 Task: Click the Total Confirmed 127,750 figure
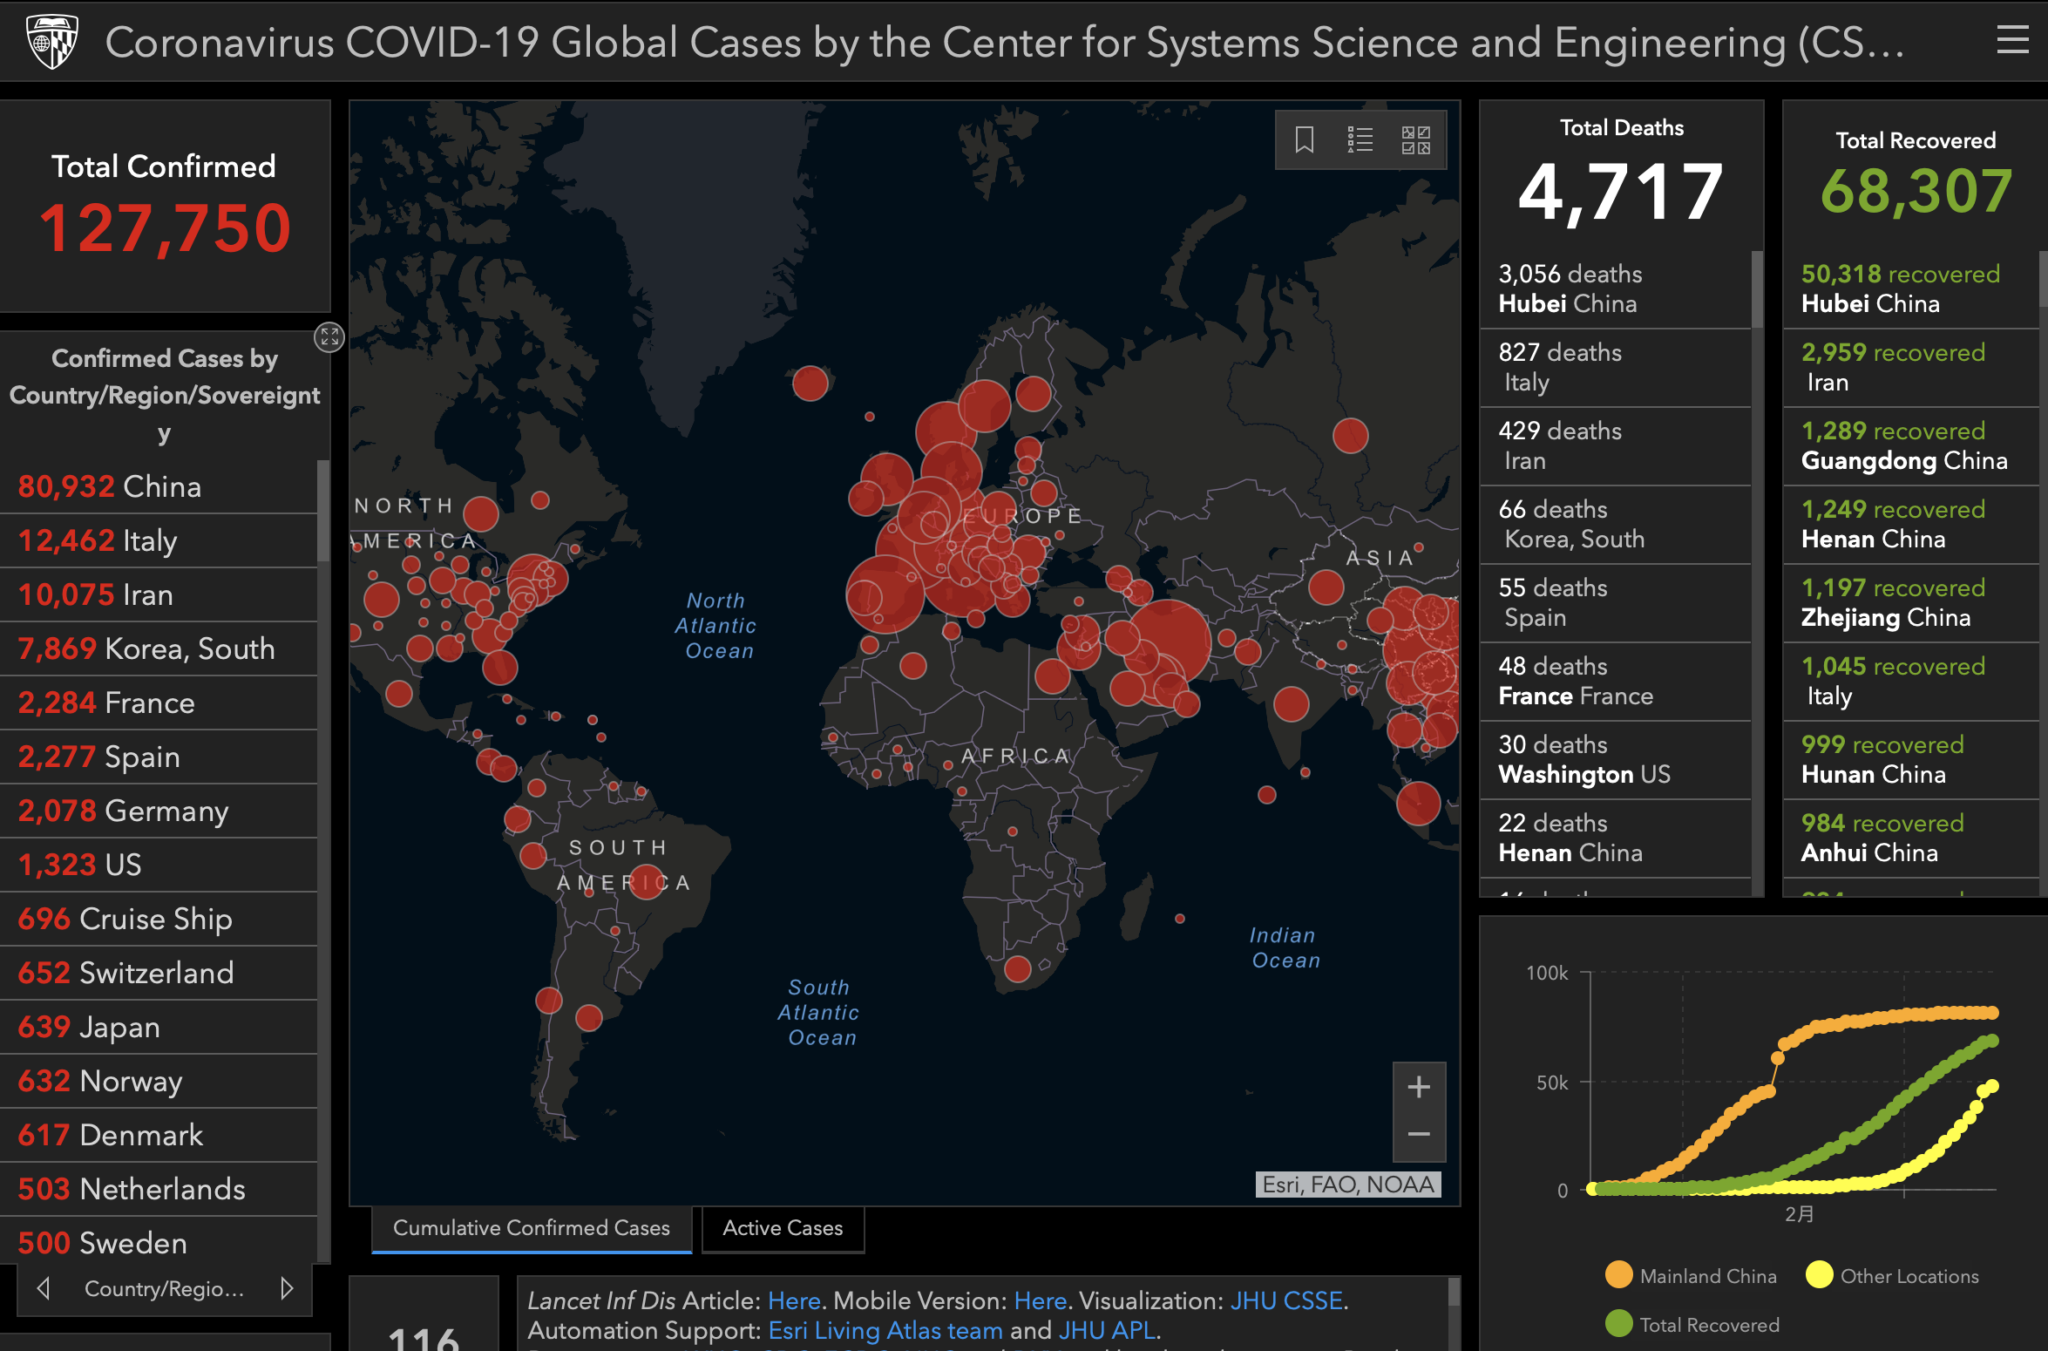tap(165, 228)
